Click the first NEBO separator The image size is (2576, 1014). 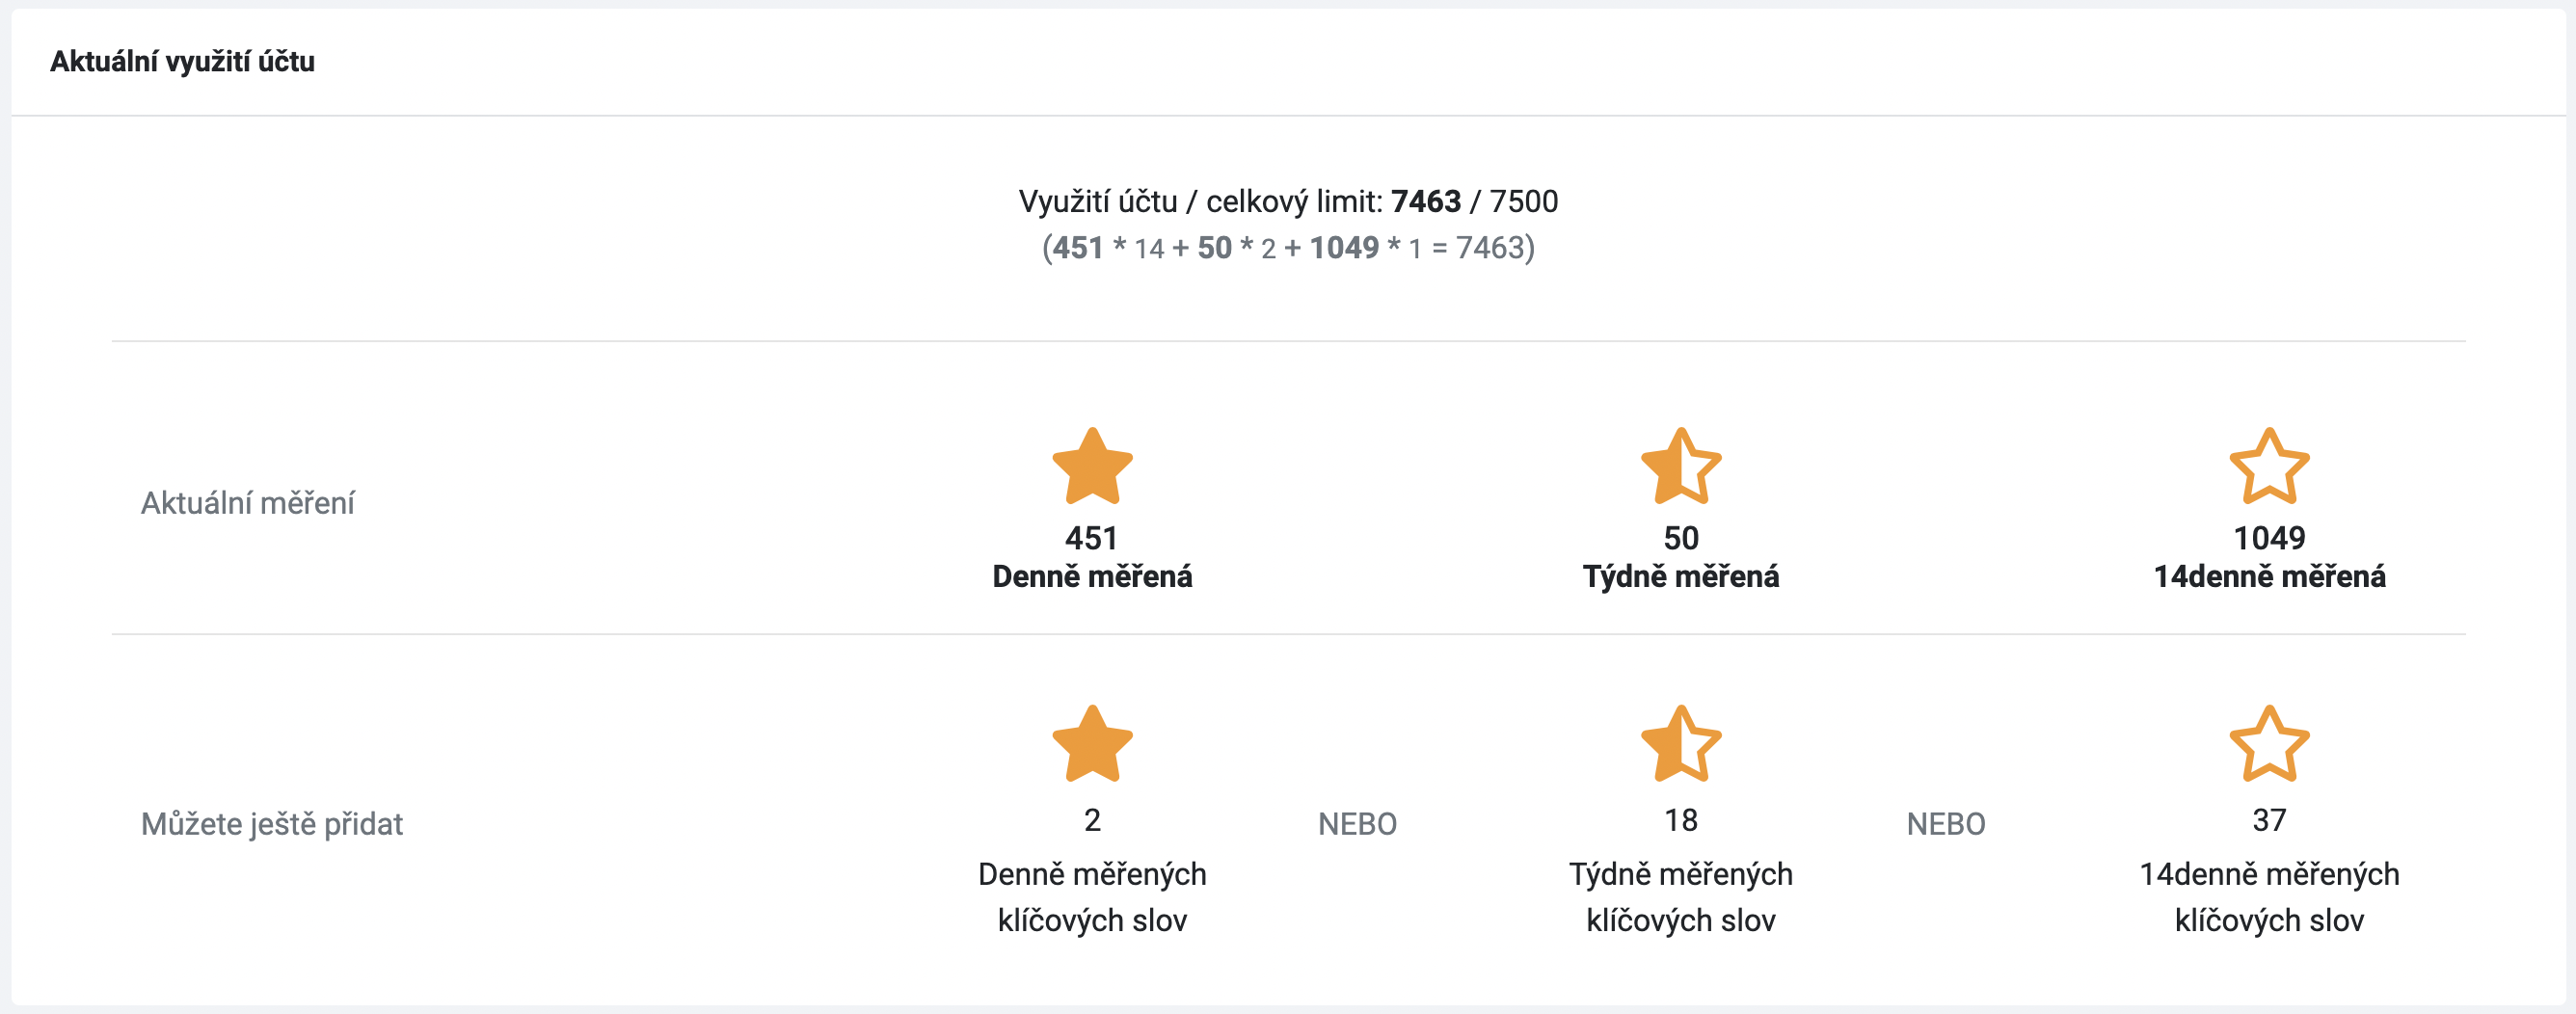click(1357, 824)
